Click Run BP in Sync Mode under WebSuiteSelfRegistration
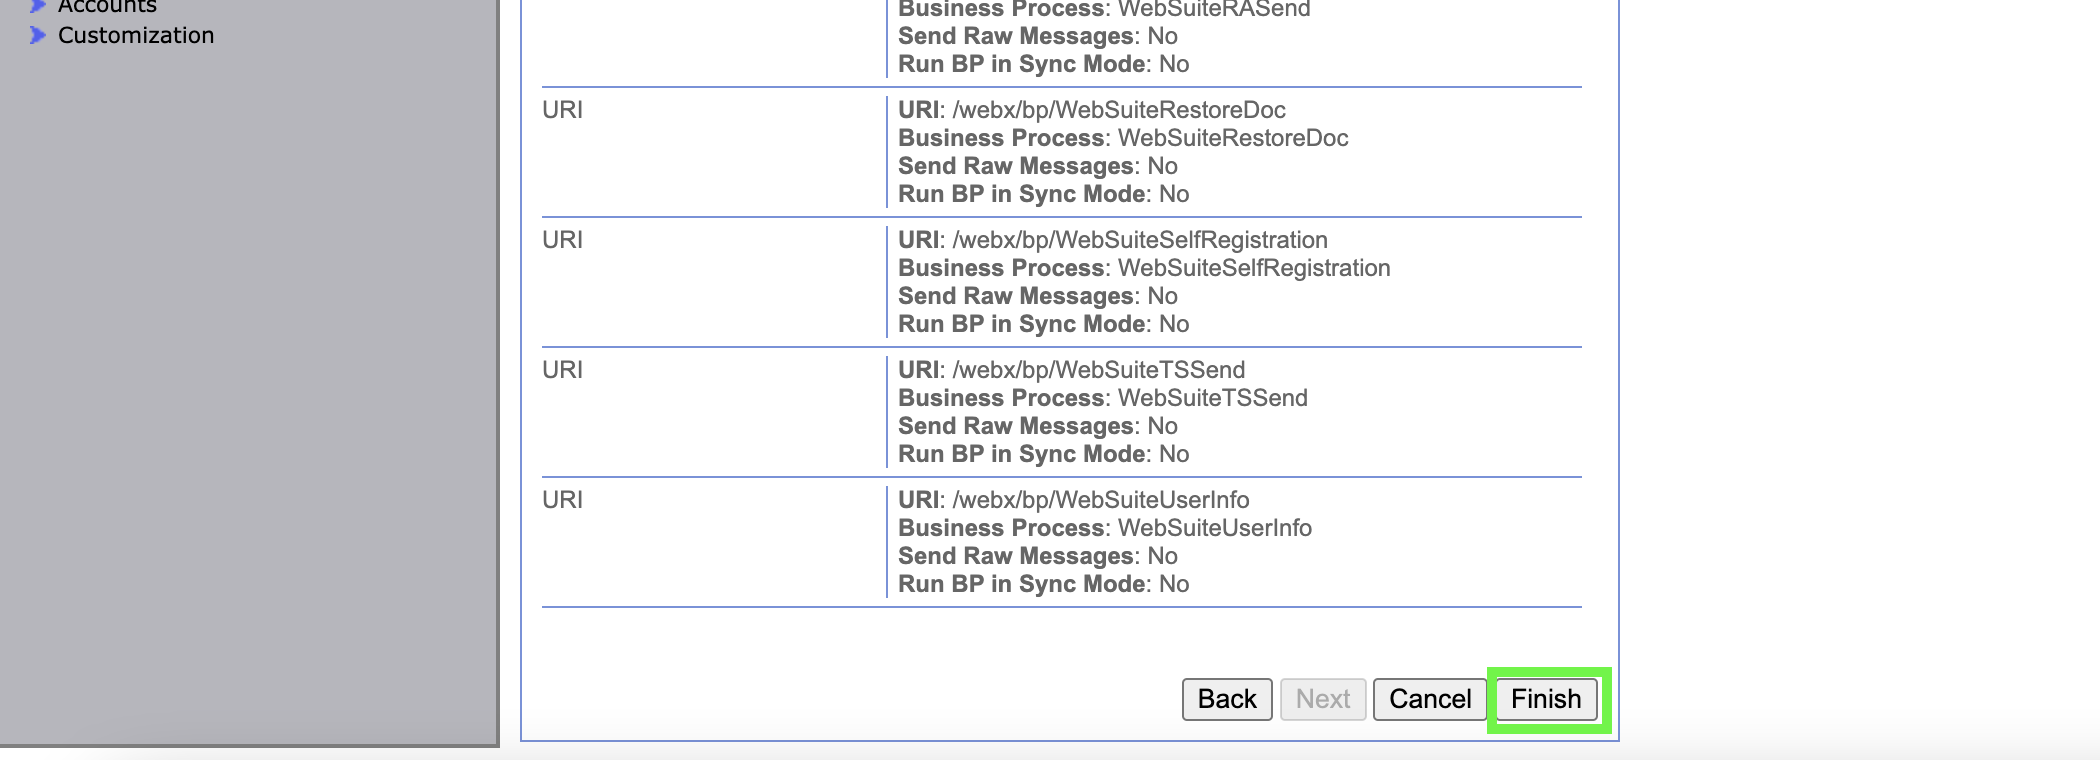This screenshot has width=2100, height=760. click(x=1044, y=324)
